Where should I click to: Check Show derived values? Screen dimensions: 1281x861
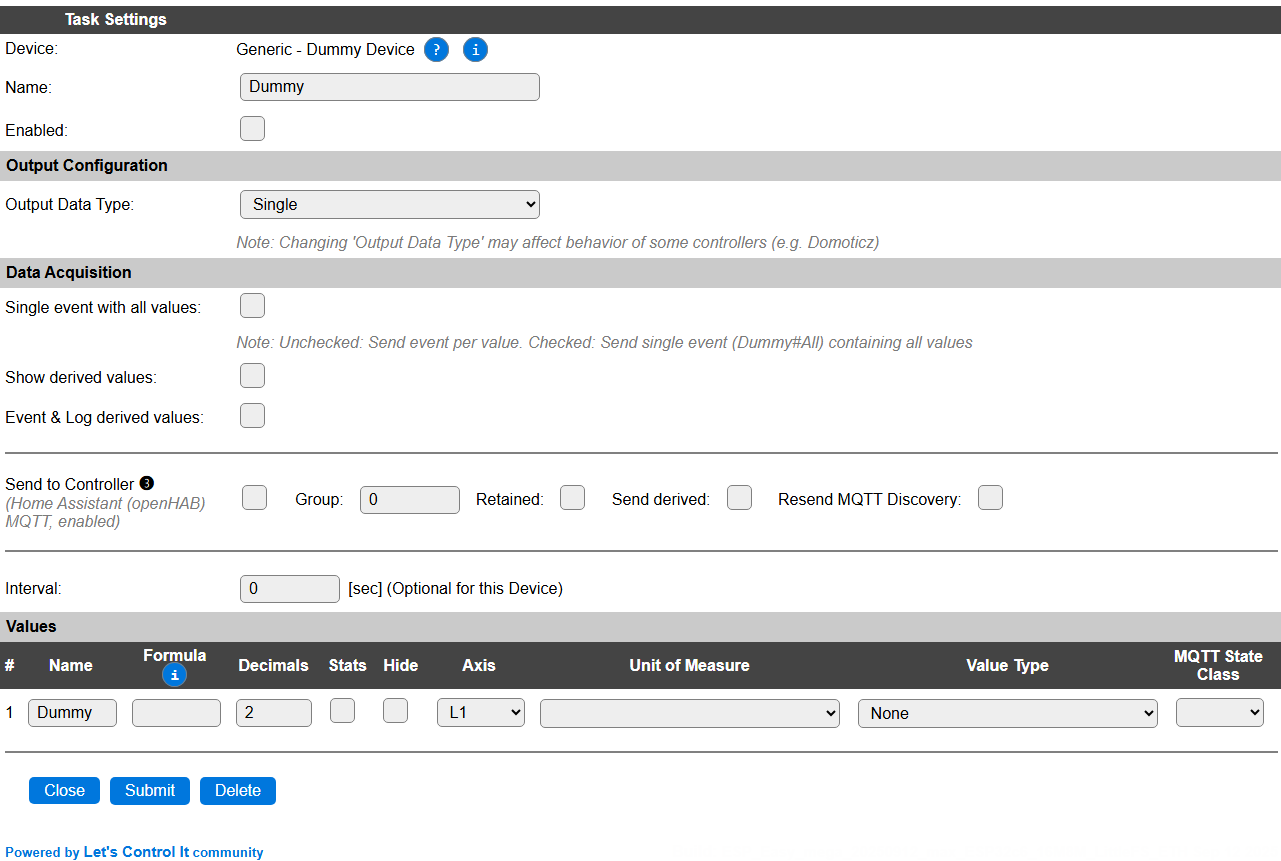pos(253,376)
